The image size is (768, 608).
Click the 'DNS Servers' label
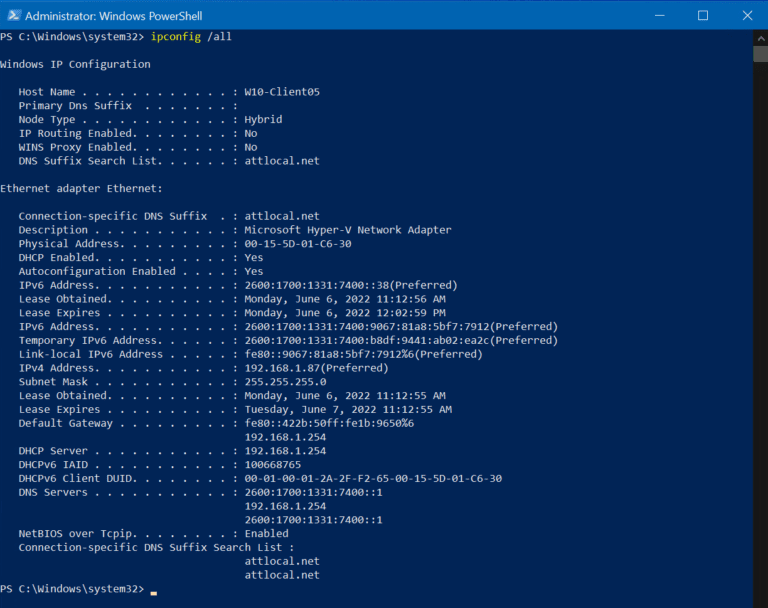coord(53,492)
